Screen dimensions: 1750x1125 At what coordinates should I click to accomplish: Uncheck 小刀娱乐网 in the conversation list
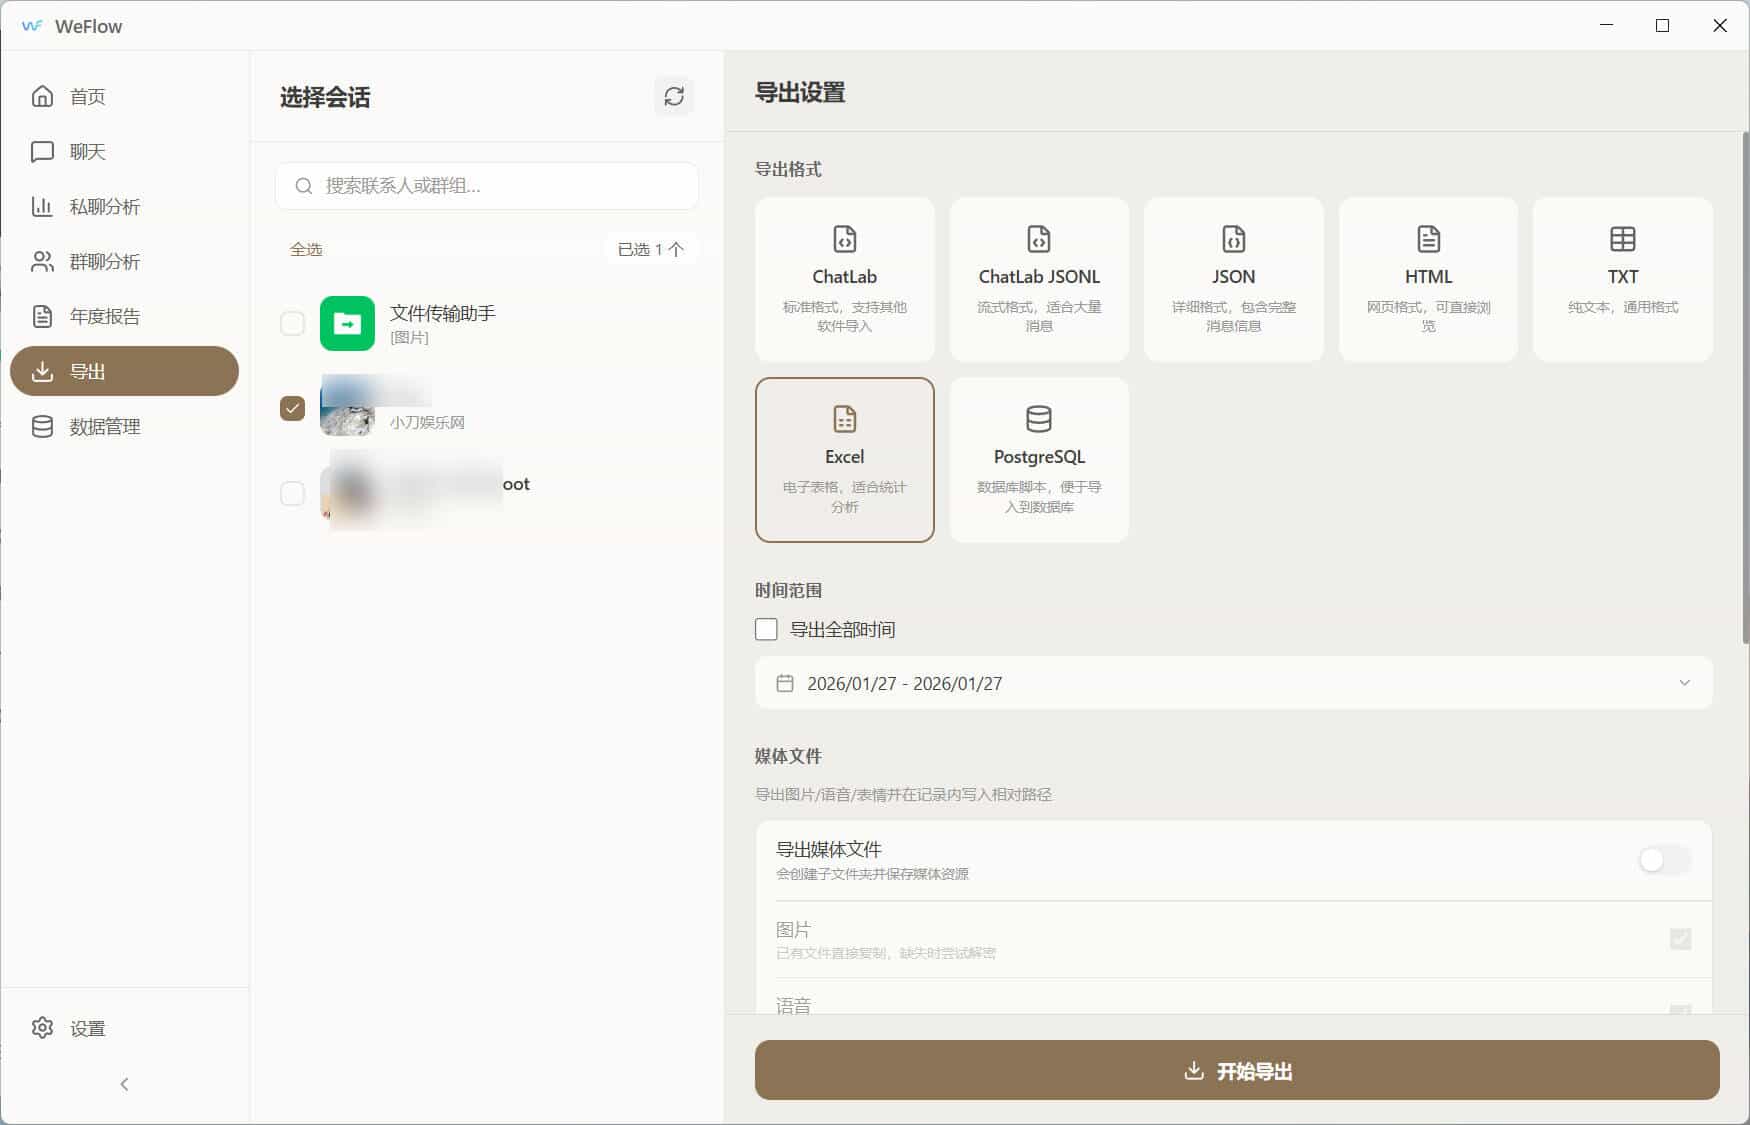point(292,407)
